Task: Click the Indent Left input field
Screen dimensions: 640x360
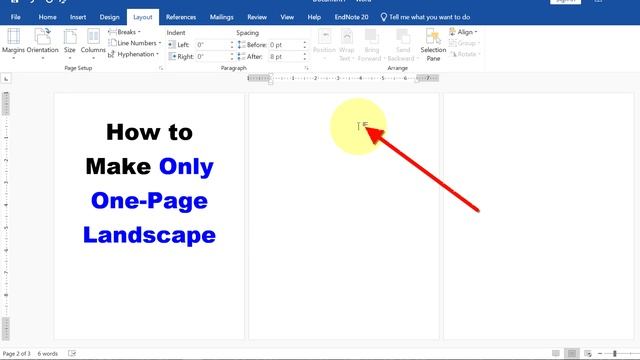Action: (x=212, y=45)
